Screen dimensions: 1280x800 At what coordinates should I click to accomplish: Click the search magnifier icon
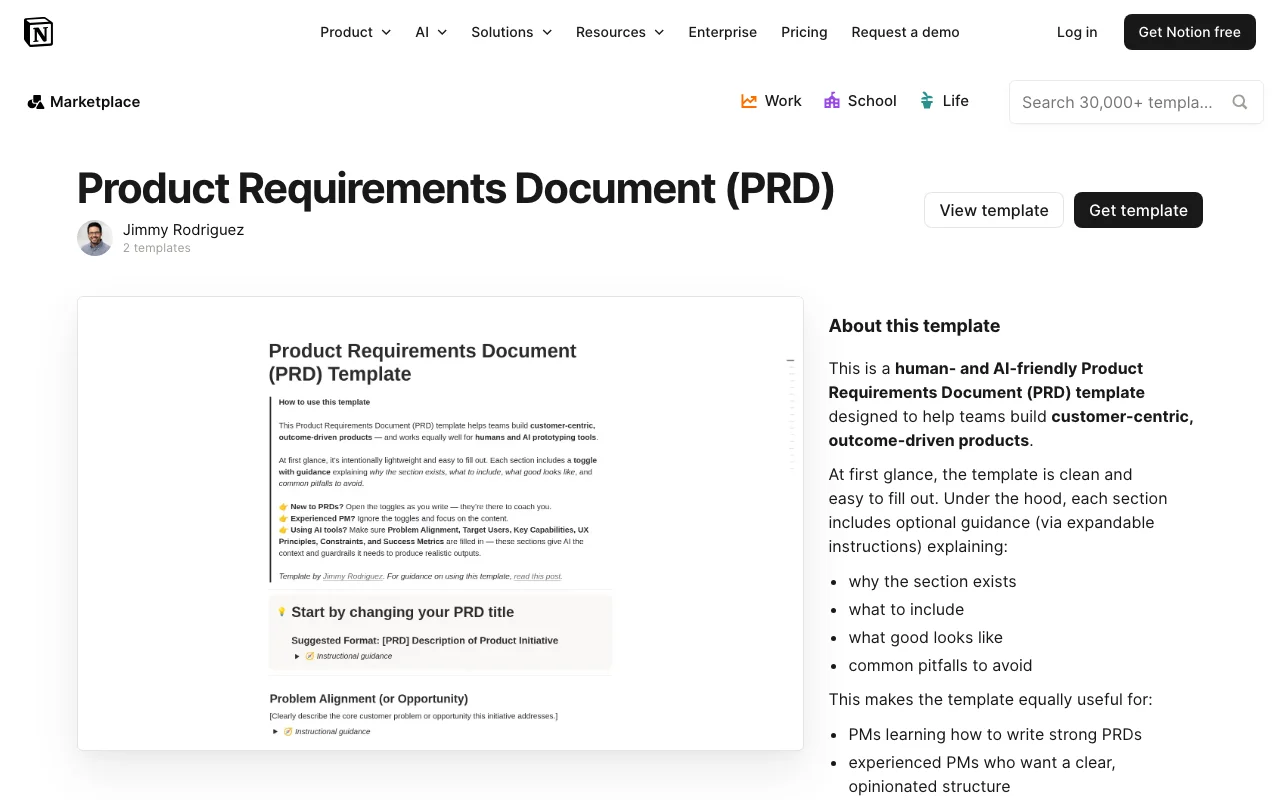pyautogui.click(x=1240, y=102)
